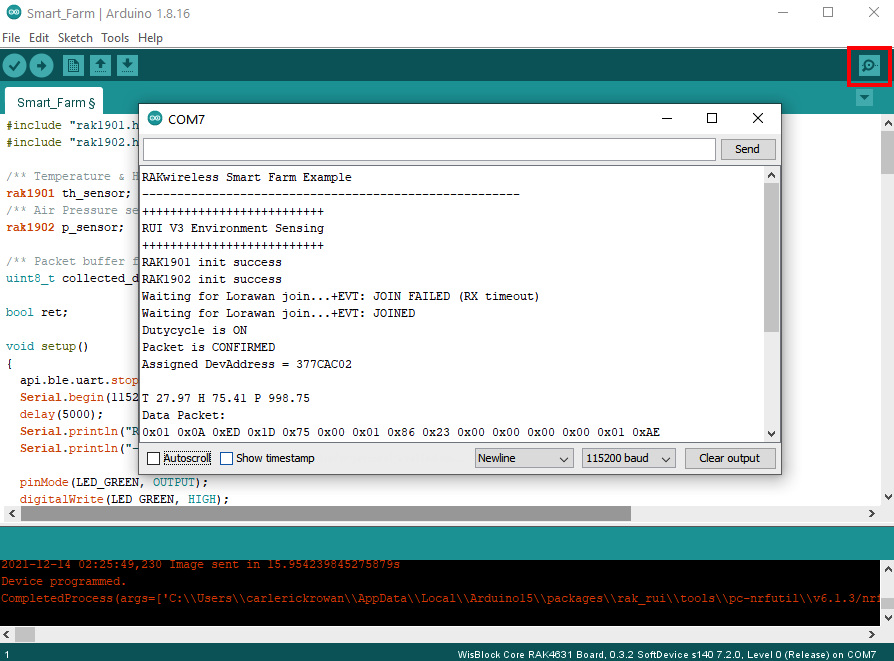Click the 'Packet is CONFIRMED' output line
This screenshot has width=894, height=661.
coord(209,347)
